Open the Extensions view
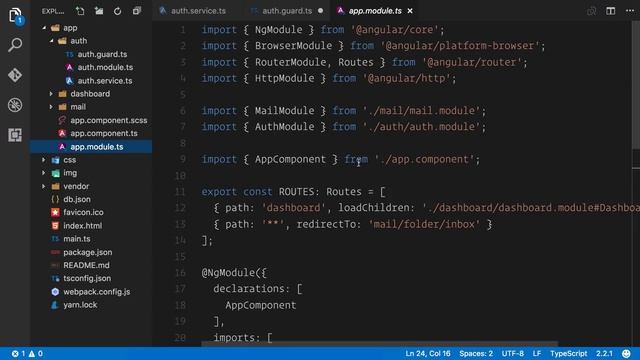Image resolution: width=640 pixels, height=360 pixels. pyautogui.click(x=15, y=135)
